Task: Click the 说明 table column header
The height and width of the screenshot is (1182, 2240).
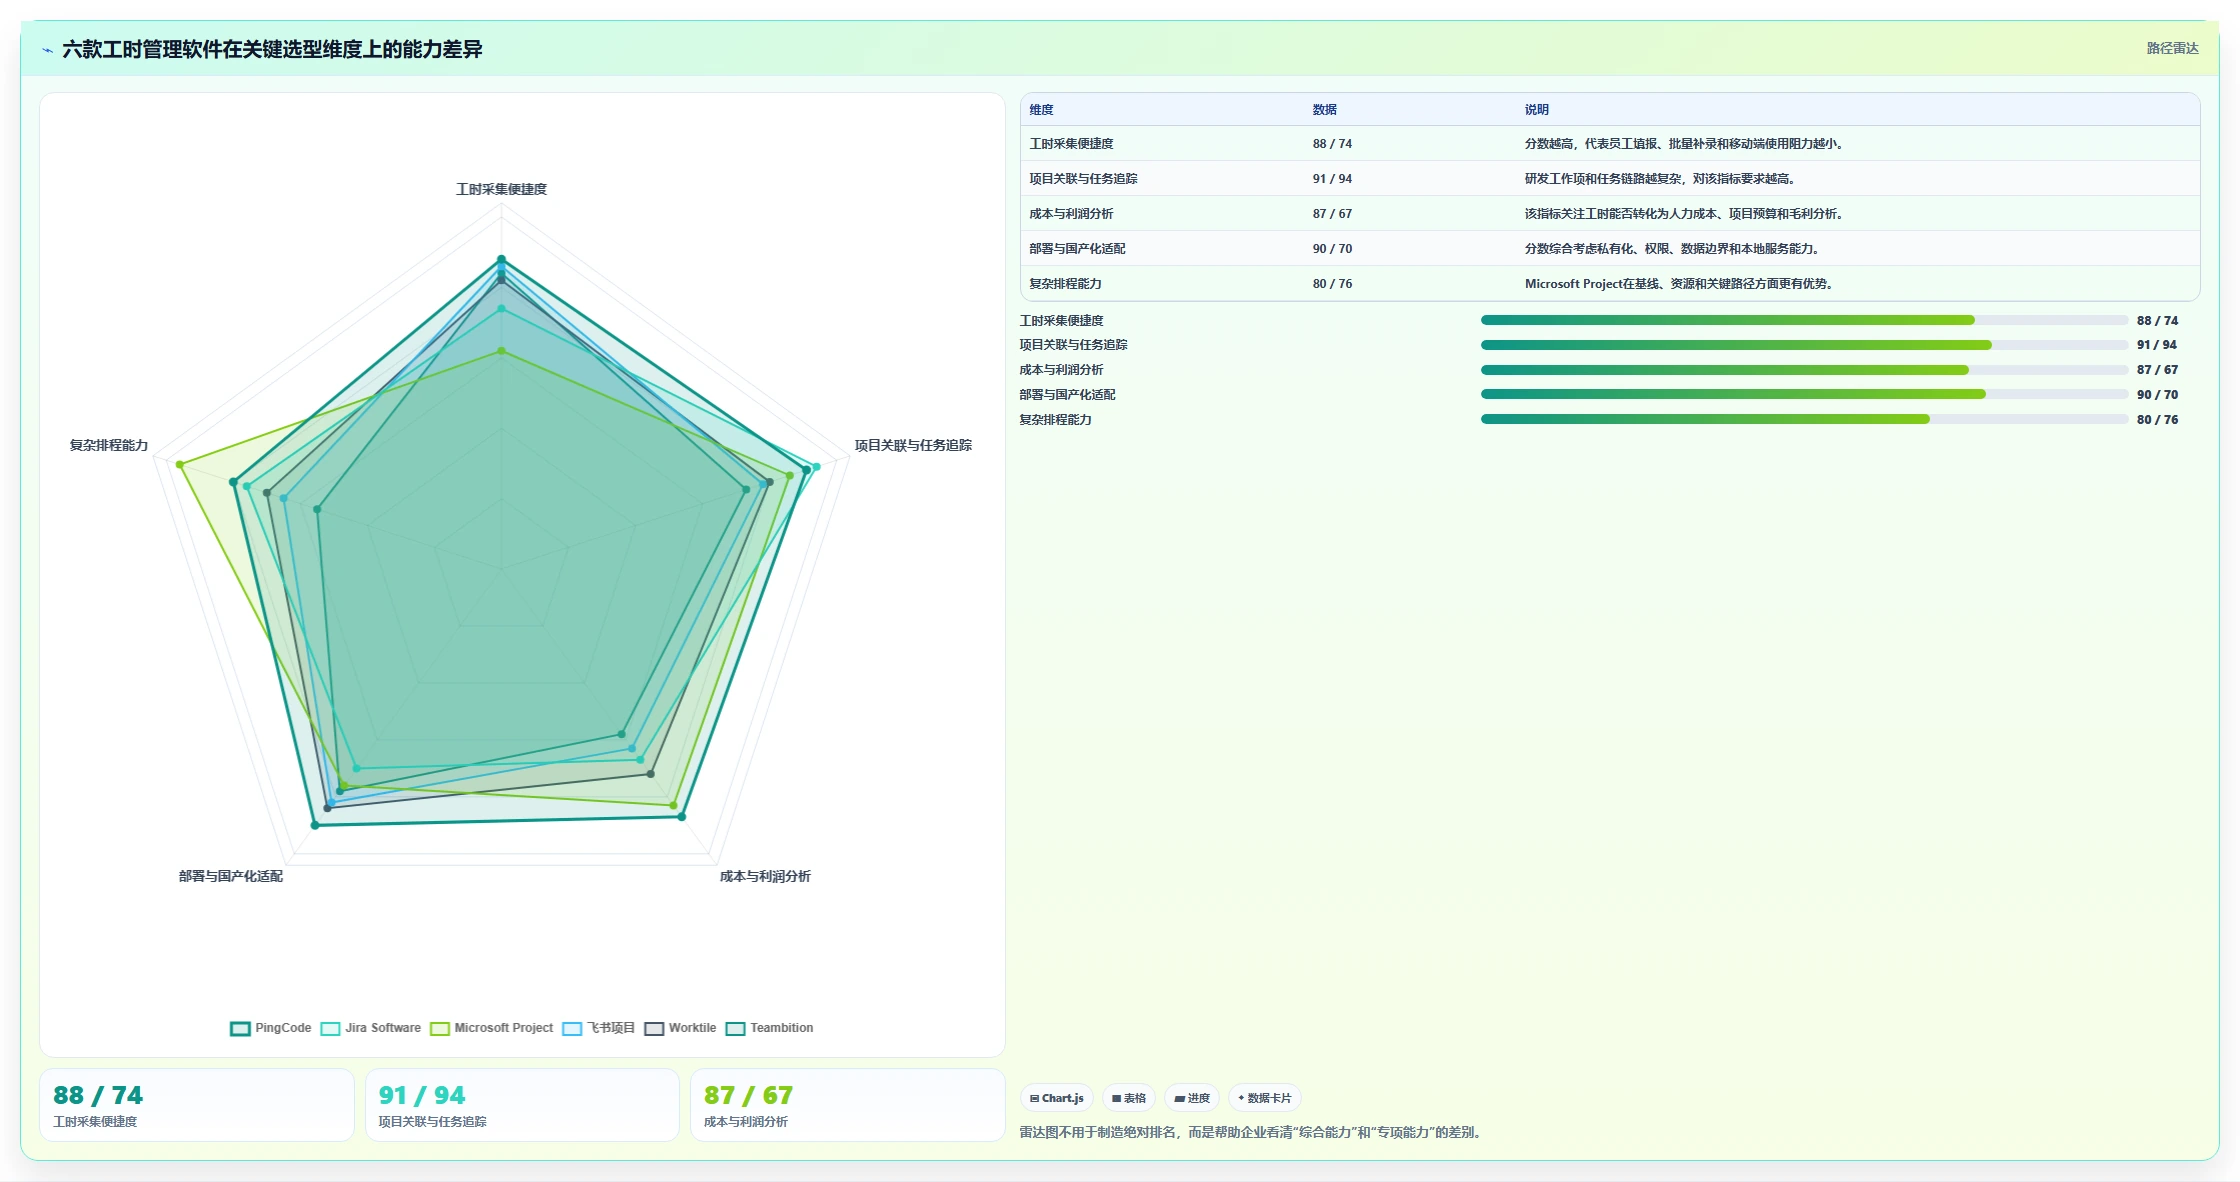Action: click(x=1536, y=110)
